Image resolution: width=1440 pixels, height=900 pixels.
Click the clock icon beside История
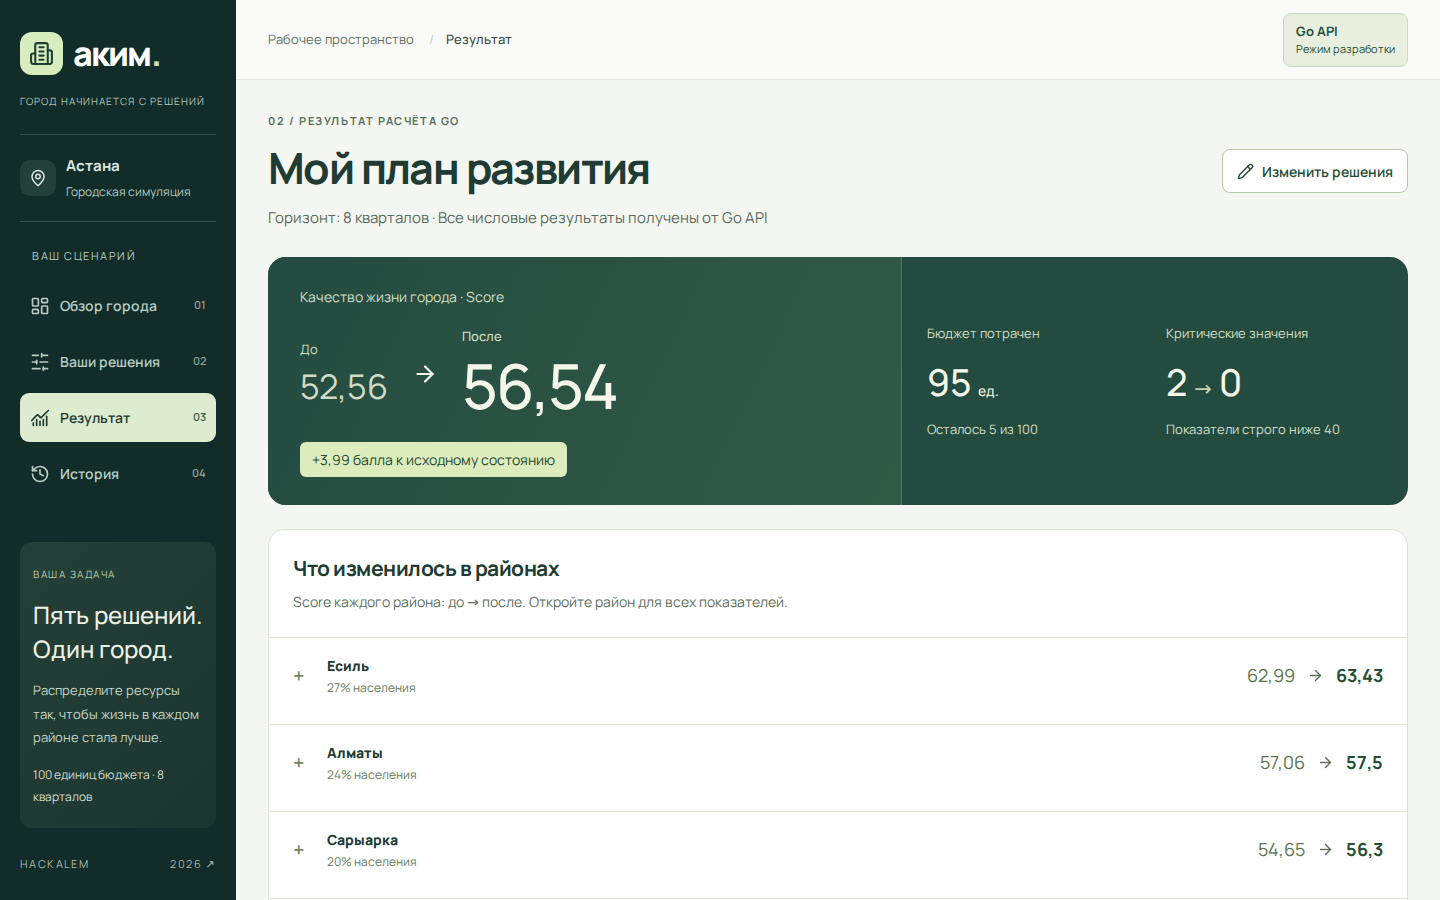[x=40, y=474]
